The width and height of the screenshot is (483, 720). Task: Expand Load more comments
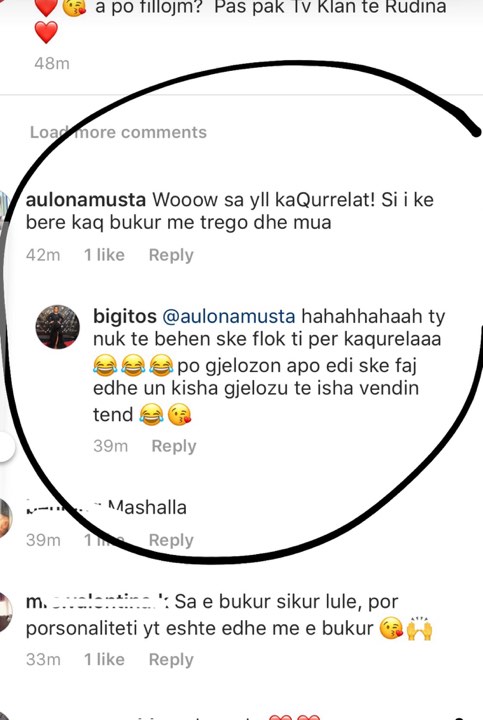pyautogui.click(x=118, y=132)
